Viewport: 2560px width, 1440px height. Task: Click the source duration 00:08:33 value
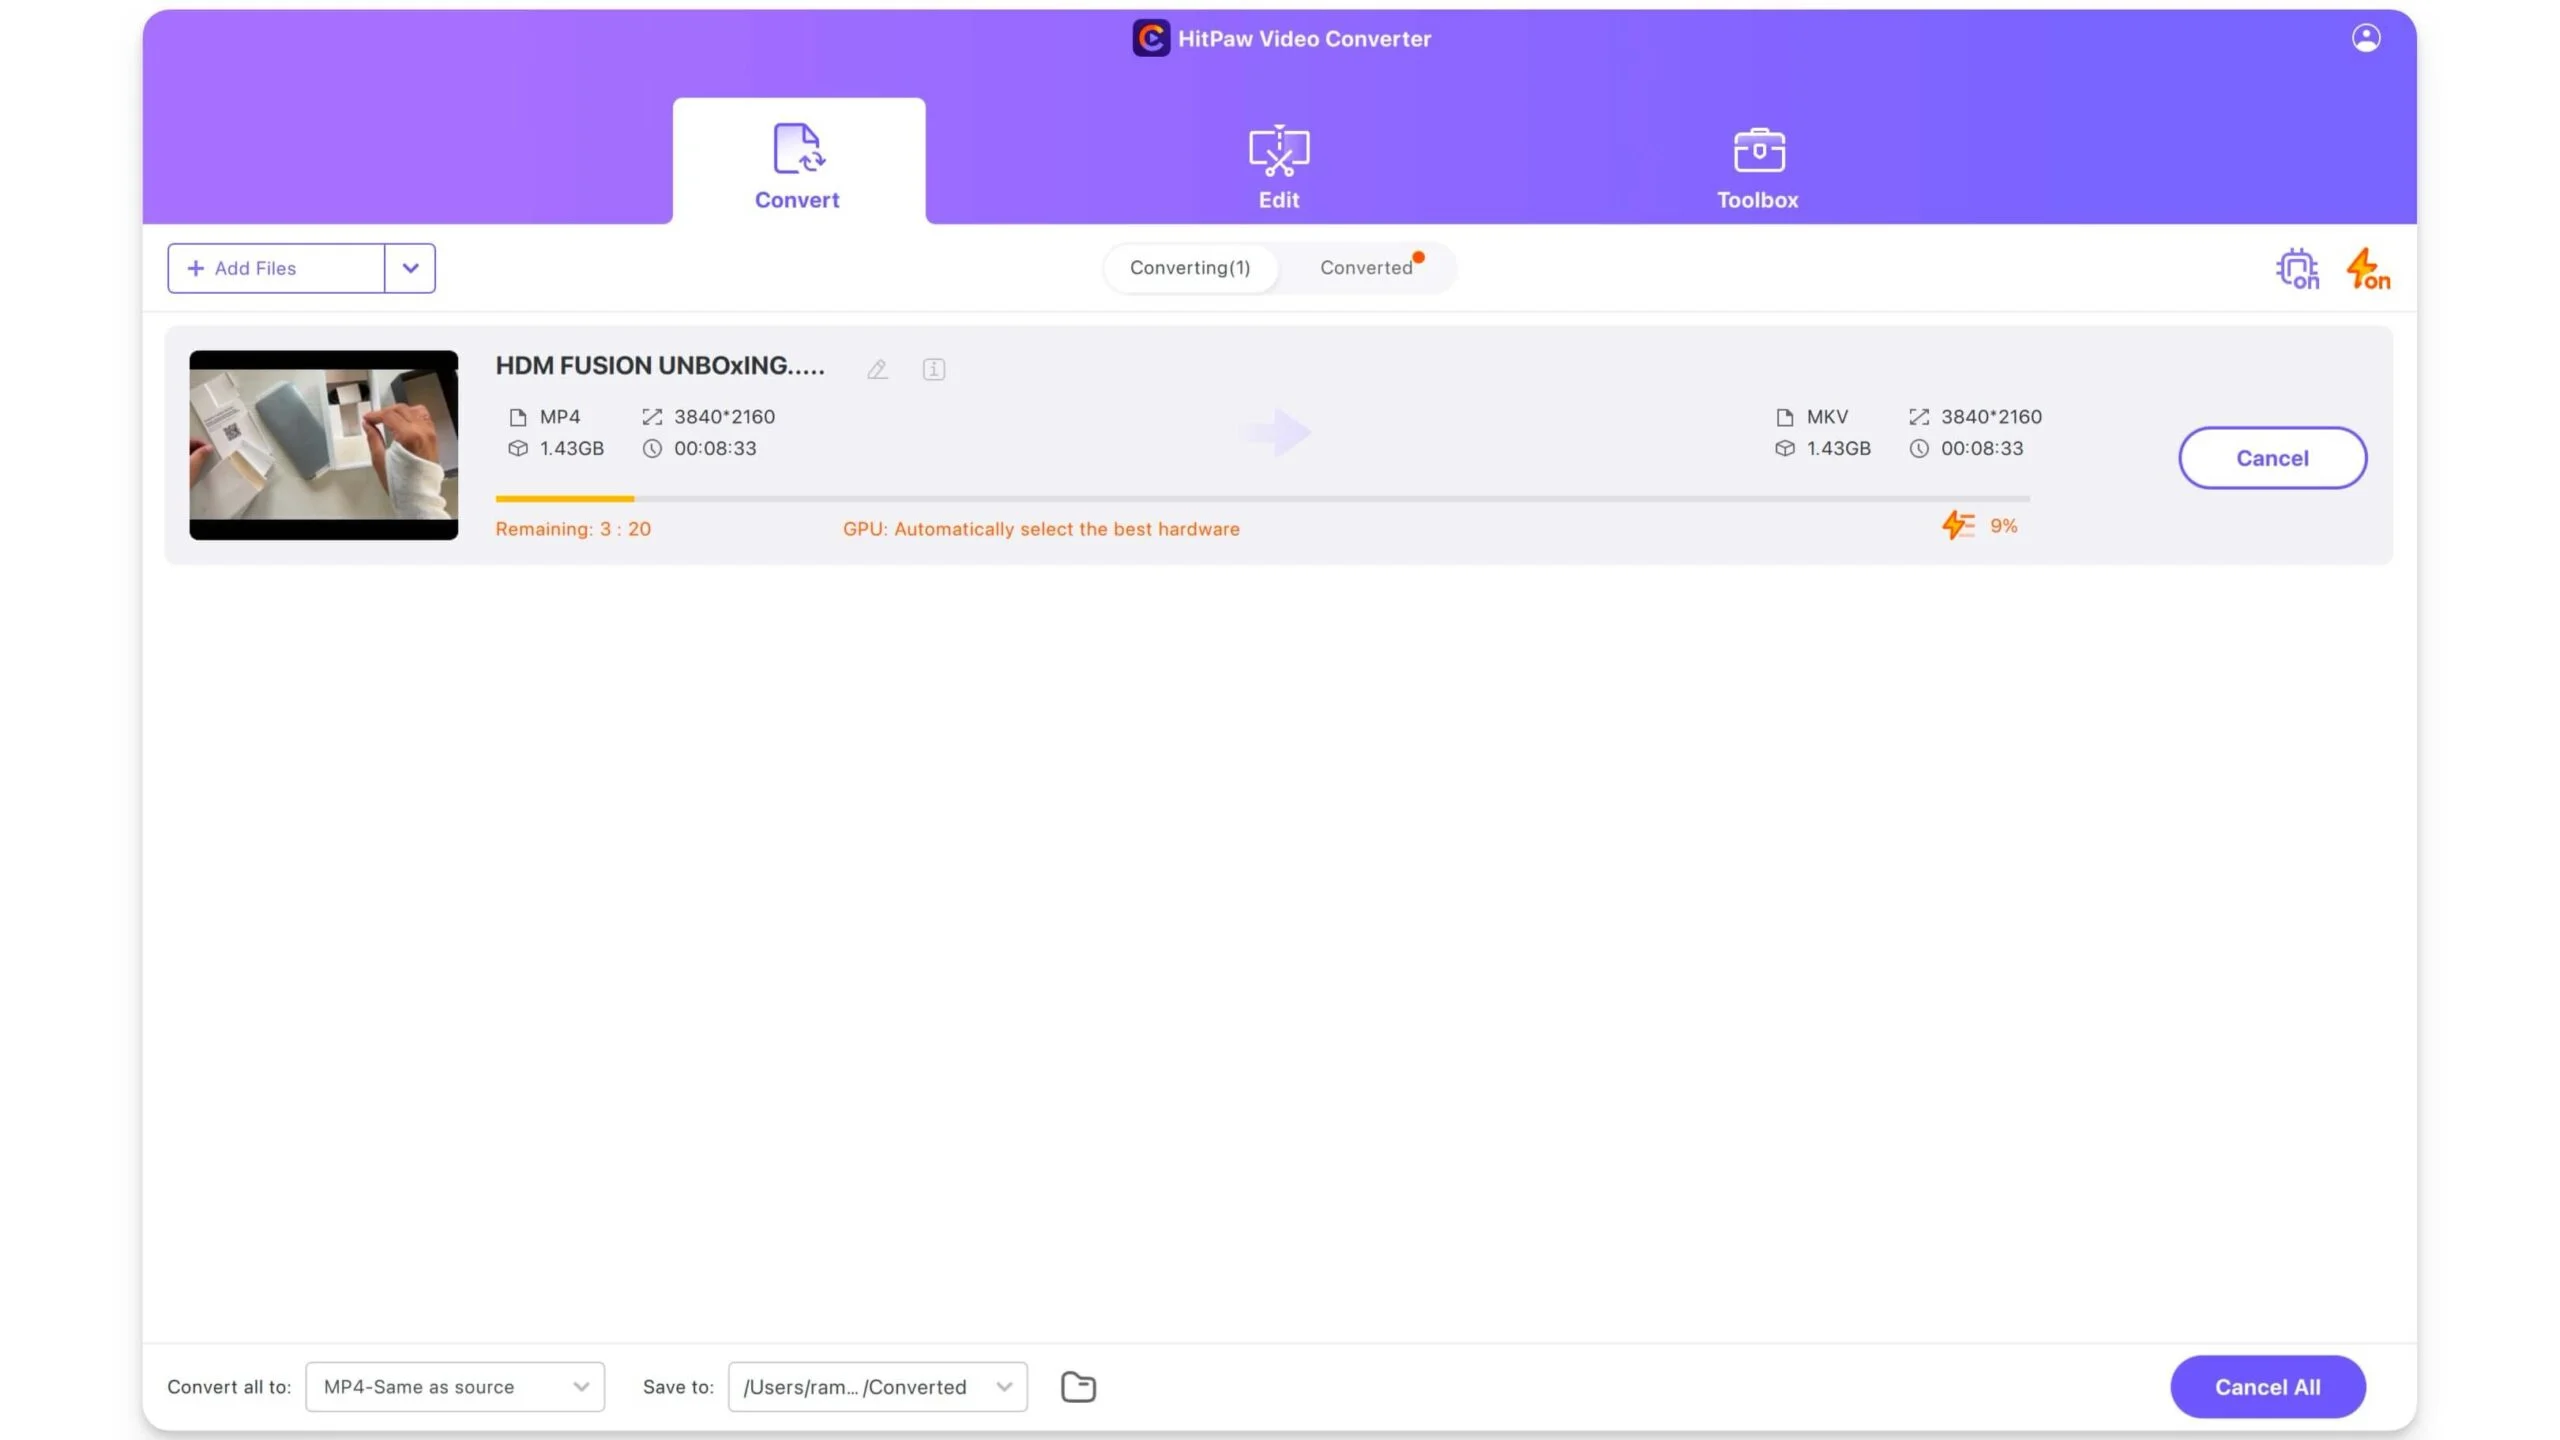click(x=715, y=449)
